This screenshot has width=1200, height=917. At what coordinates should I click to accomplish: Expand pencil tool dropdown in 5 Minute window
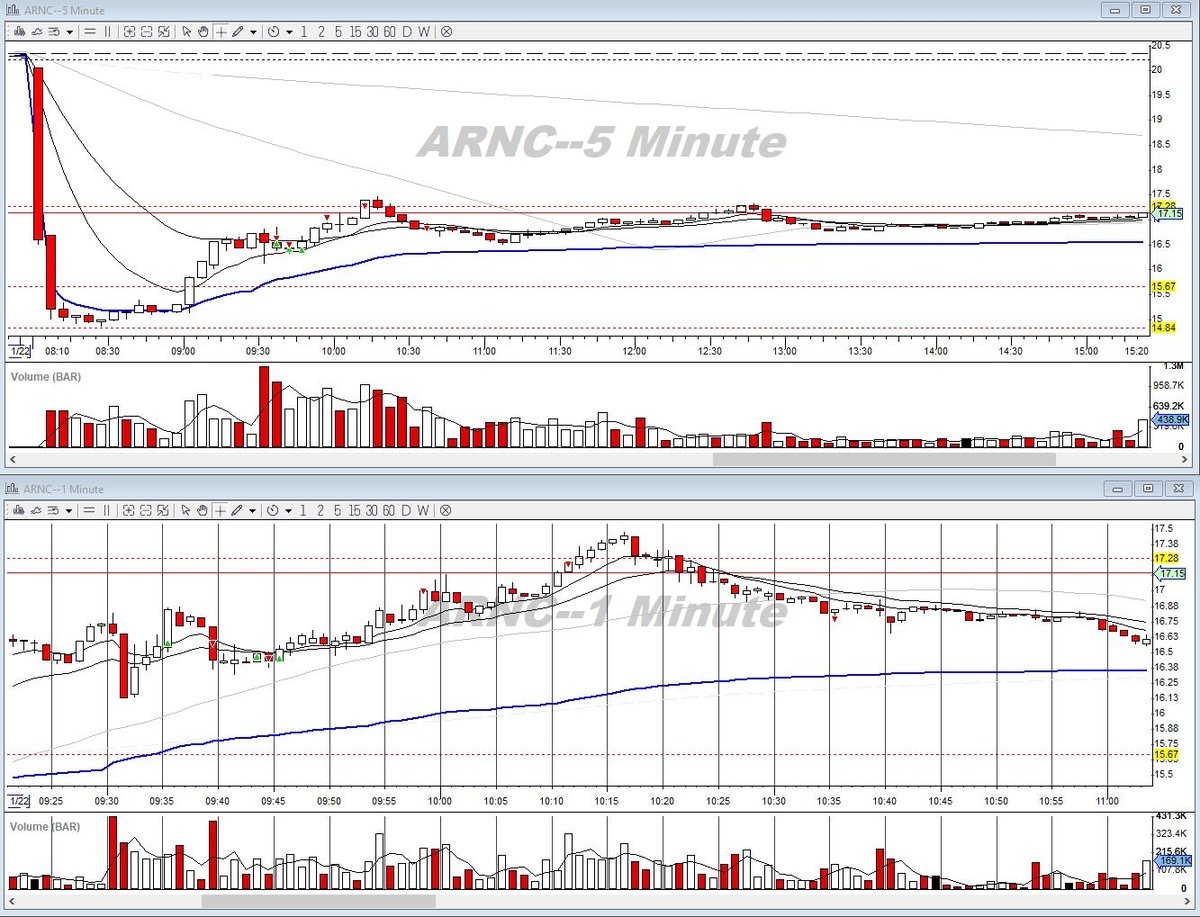[x=253, y=32]
